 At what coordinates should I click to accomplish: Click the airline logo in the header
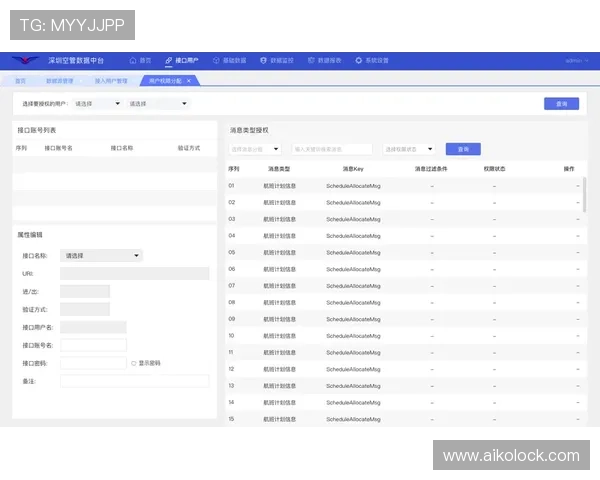click(25, 60)
